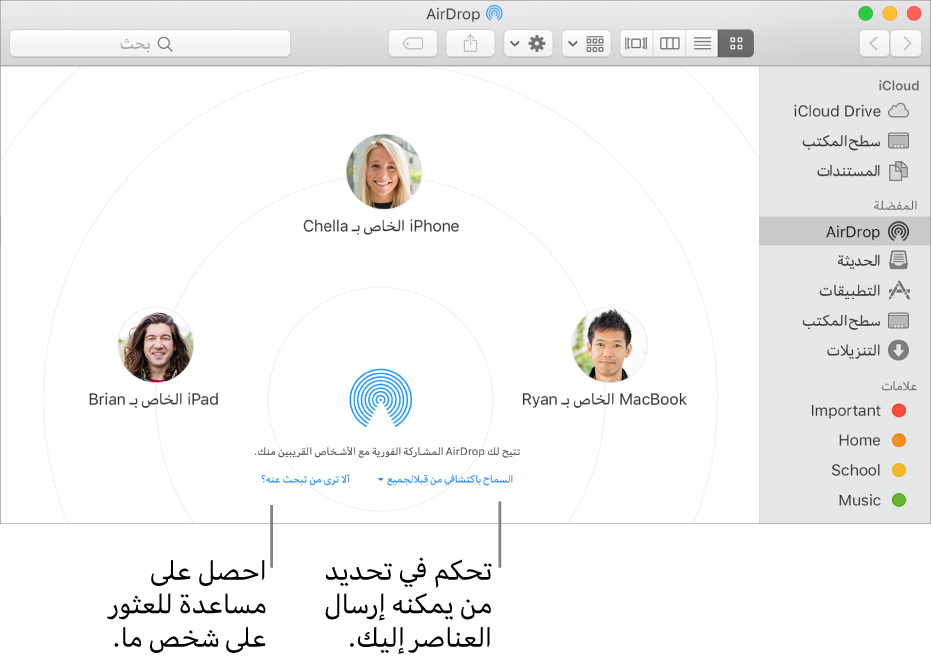The height and width of the screenshot is (657, 931).
Task: Select the School tag
Action: (x=844, y=470)
